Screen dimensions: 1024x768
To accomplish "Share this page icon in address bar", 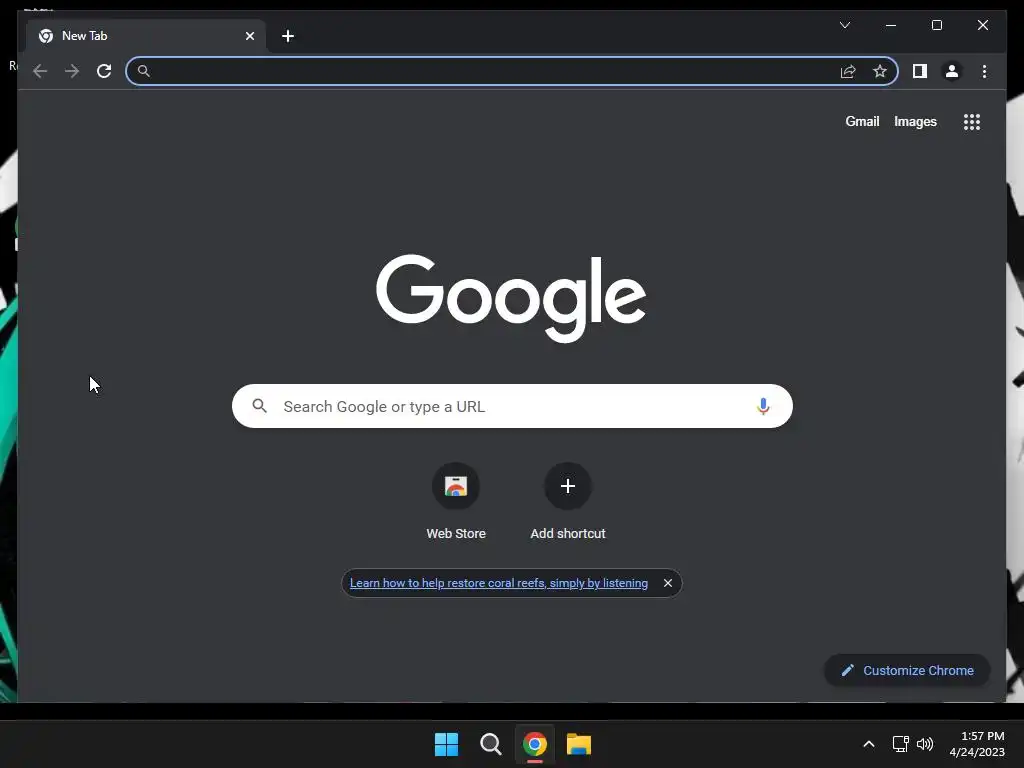I will click(x=848, y=71).
